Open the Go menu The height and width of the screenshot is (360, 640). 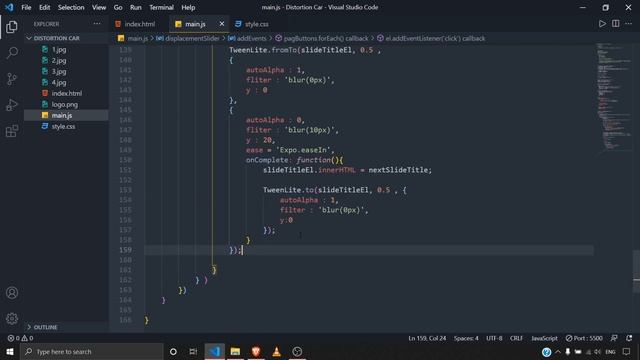coord(118,7)
